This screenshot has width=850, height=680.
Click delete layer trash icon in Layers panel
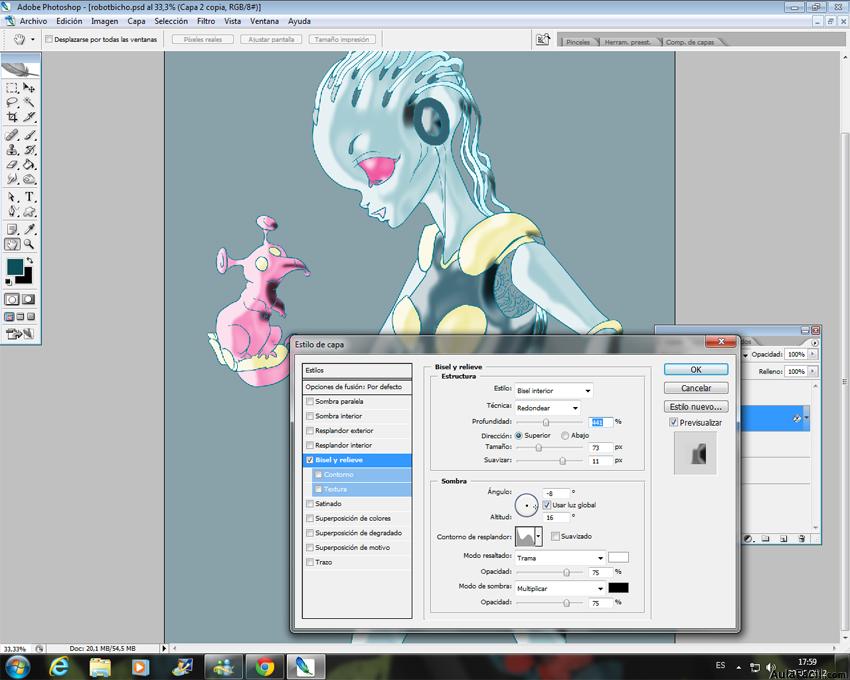[x=802, y=538]
